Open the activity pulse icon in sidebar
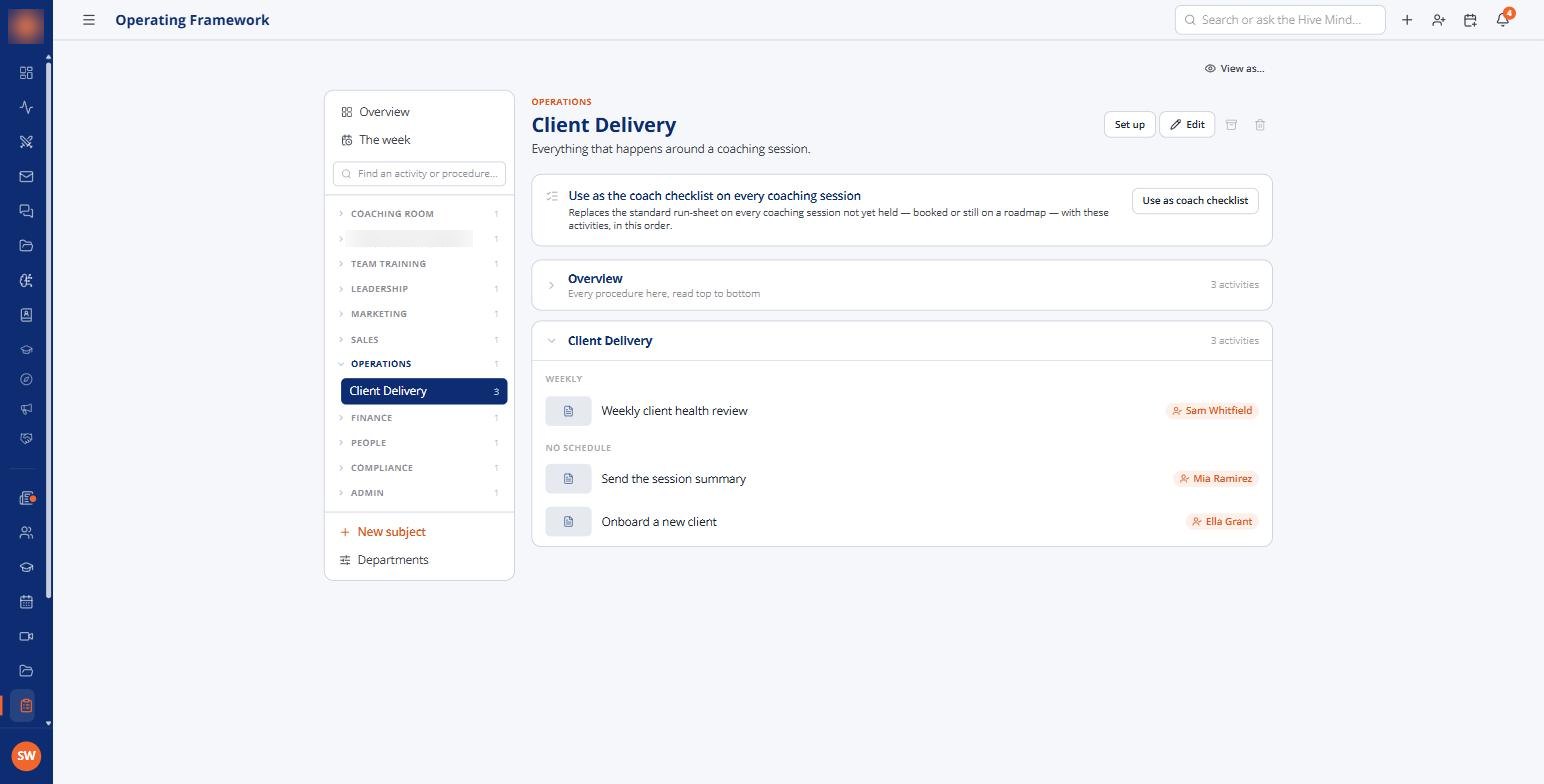 pyautogui.click(x=26, y=108)
